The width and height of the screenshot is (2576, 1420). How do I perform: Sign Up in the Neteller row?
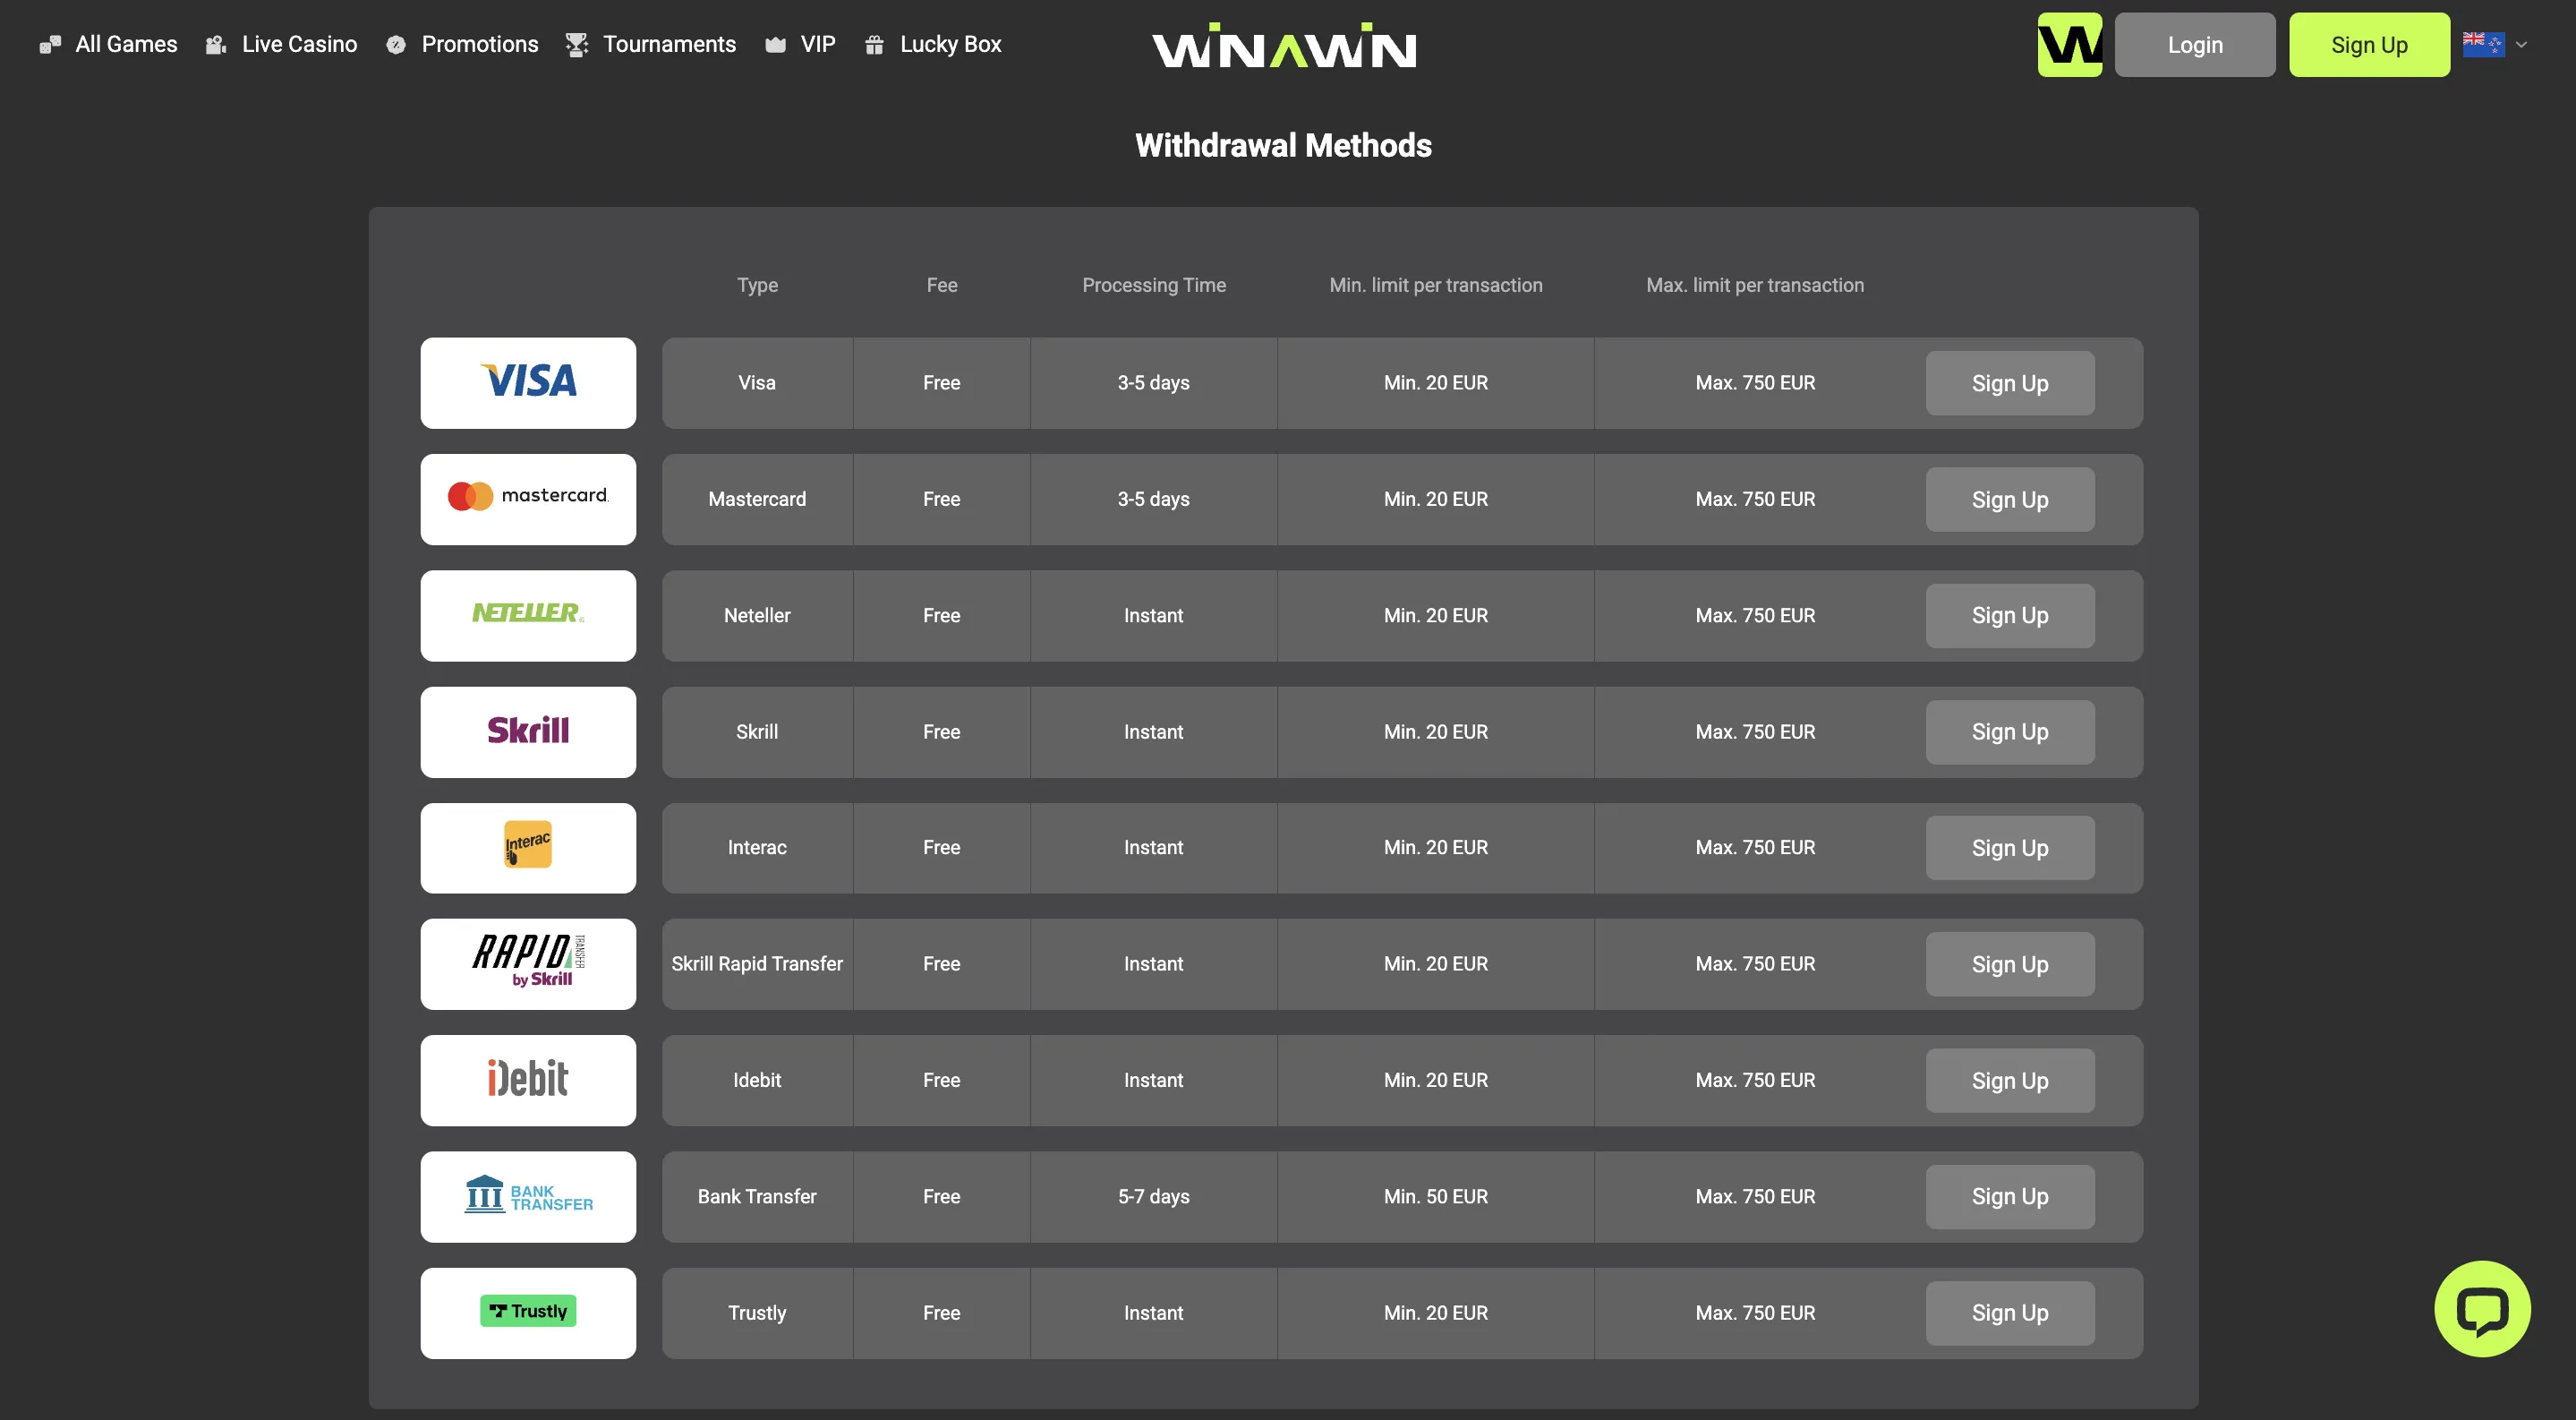coord(2010,616)
